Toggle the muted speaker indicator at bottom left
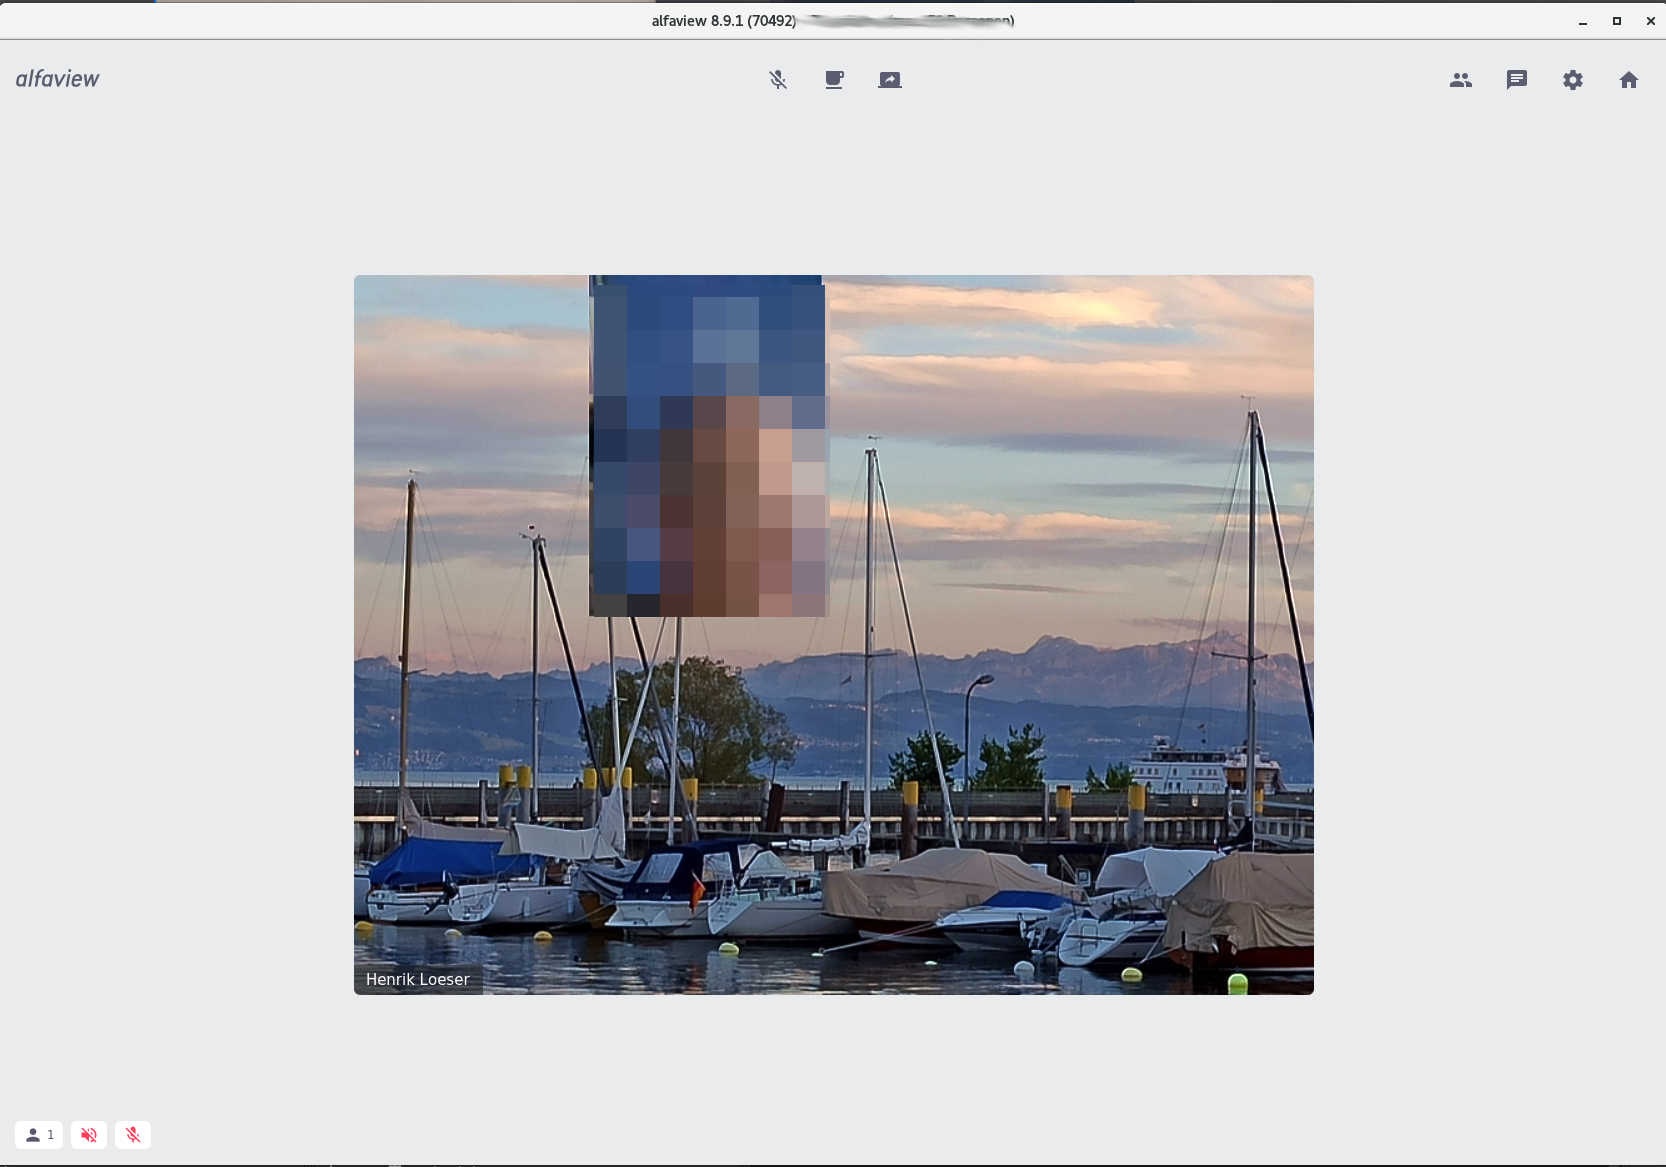The height and width of the screenshot is (1167, 1666). coord(89,1135)
